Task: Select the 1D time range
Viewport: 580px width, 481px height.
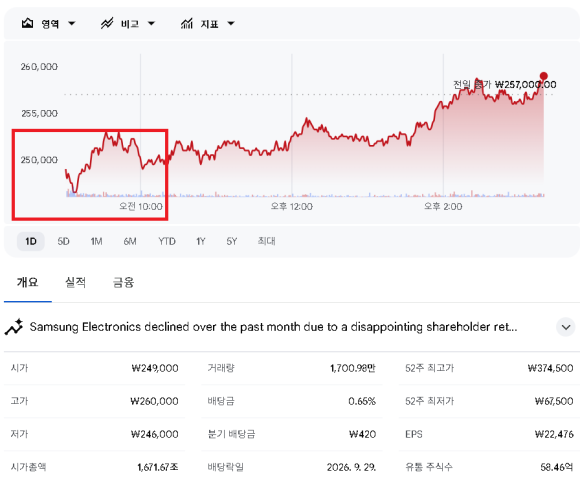Action: pos(31,241)
